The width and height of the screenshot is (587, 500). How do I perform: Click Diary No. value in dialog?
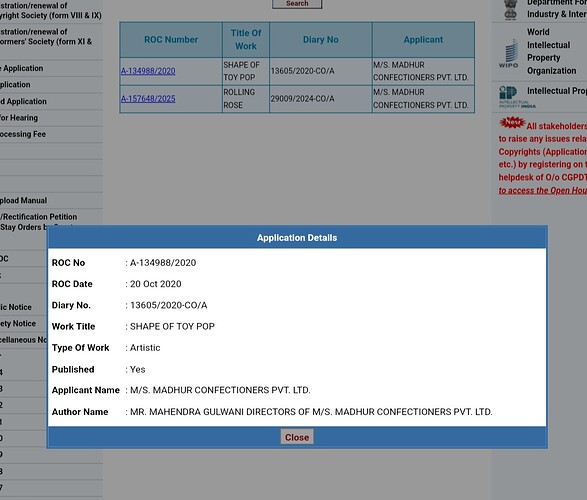(x=168, y=305)
